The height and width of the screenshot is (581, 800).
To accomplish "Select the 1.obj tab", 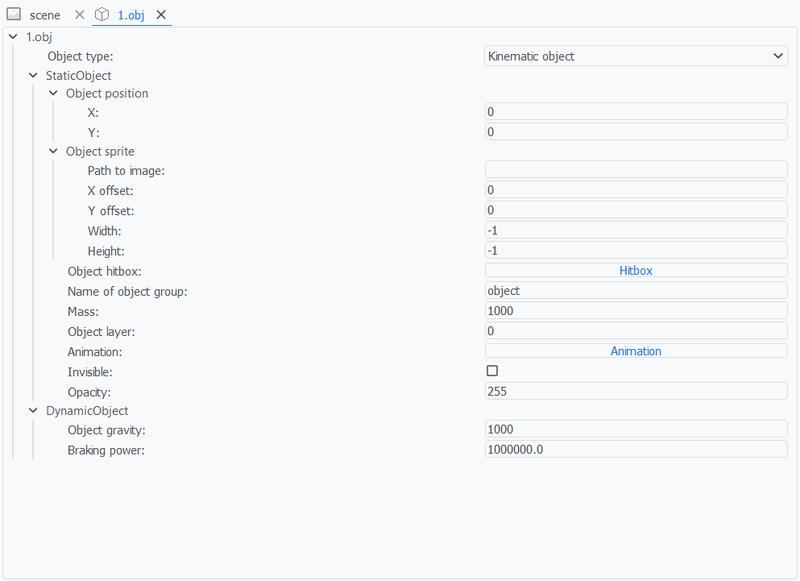I will (x=128, y=15).
